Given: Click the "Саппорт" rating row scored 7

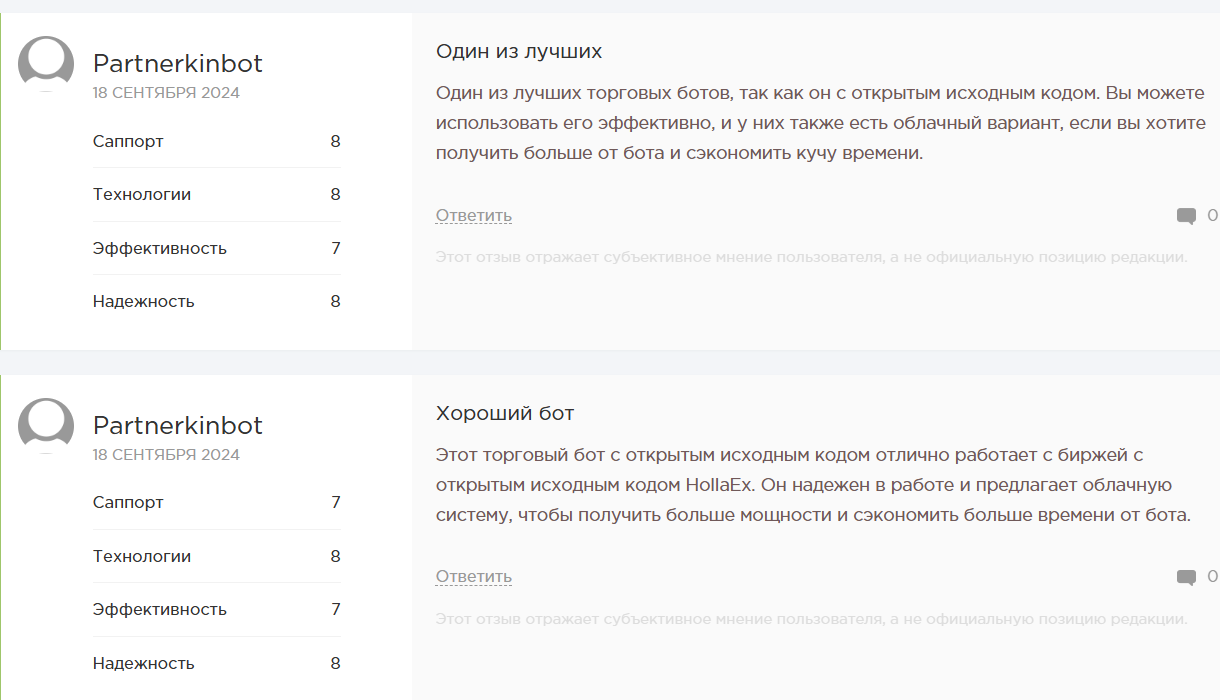Looking at the screenshot, I should (x=216, y=503).
